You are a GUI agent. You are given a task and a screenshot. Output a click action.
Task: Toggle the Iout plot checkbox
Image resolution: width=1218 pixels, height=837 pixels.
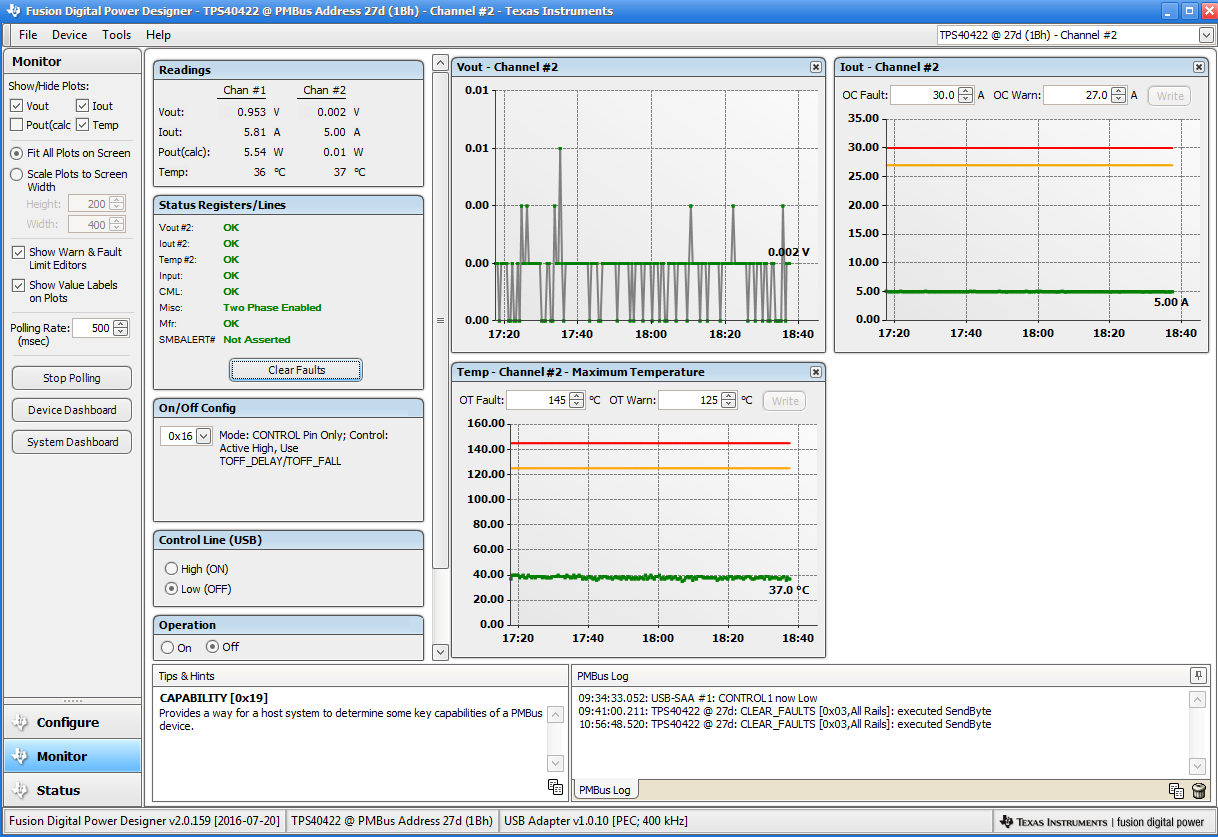(x=82, y=106)
